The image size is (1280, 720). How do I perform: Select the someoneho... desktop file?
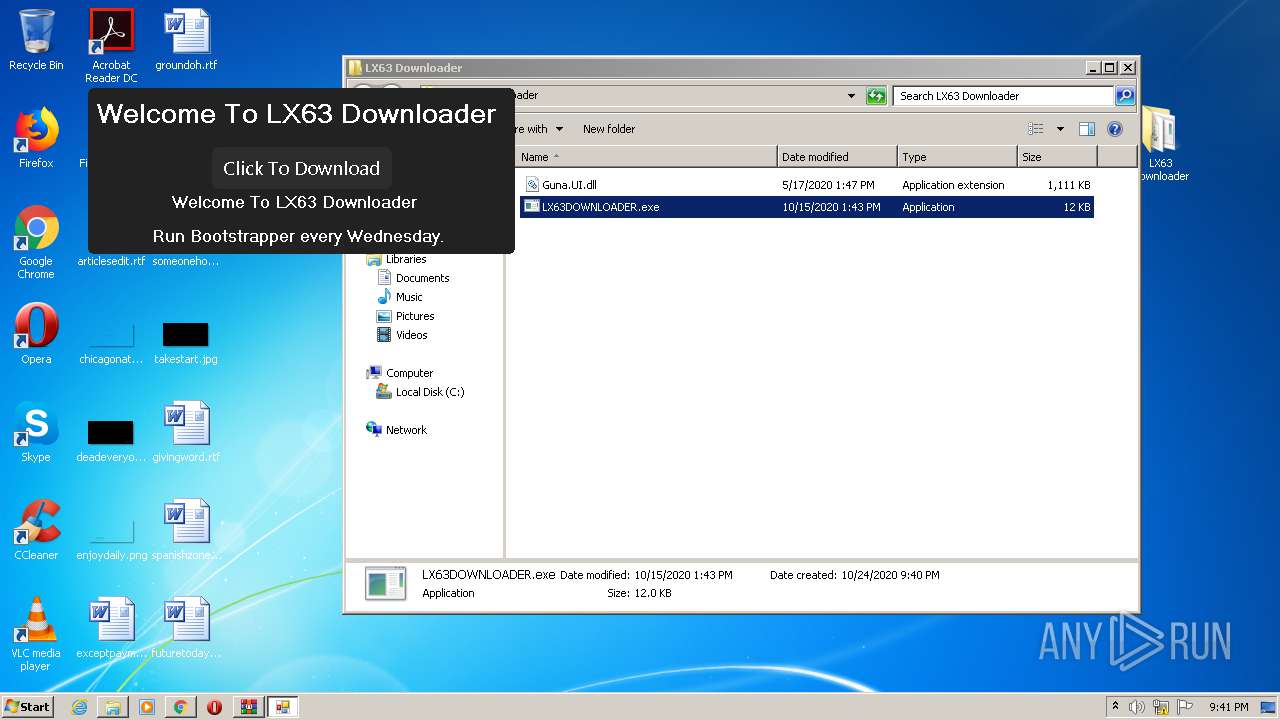pos(186,261)
